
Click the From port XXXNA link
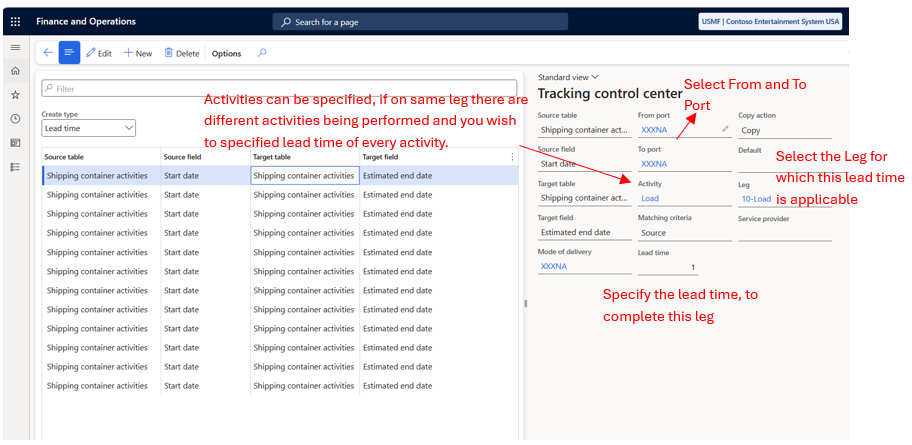[x=654, y=130]
